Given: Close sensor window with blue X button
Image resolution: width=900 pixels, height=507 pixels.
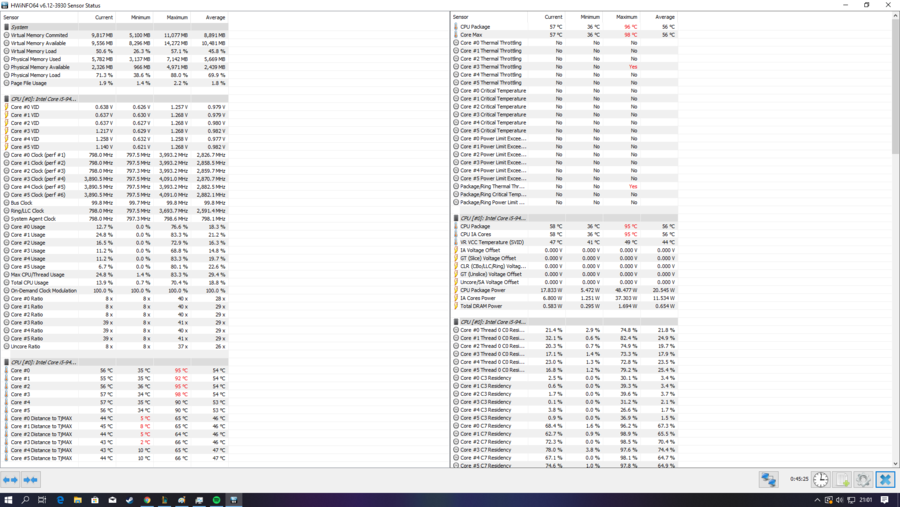Looking at the screenshot, I should click(x=885, y=479).
